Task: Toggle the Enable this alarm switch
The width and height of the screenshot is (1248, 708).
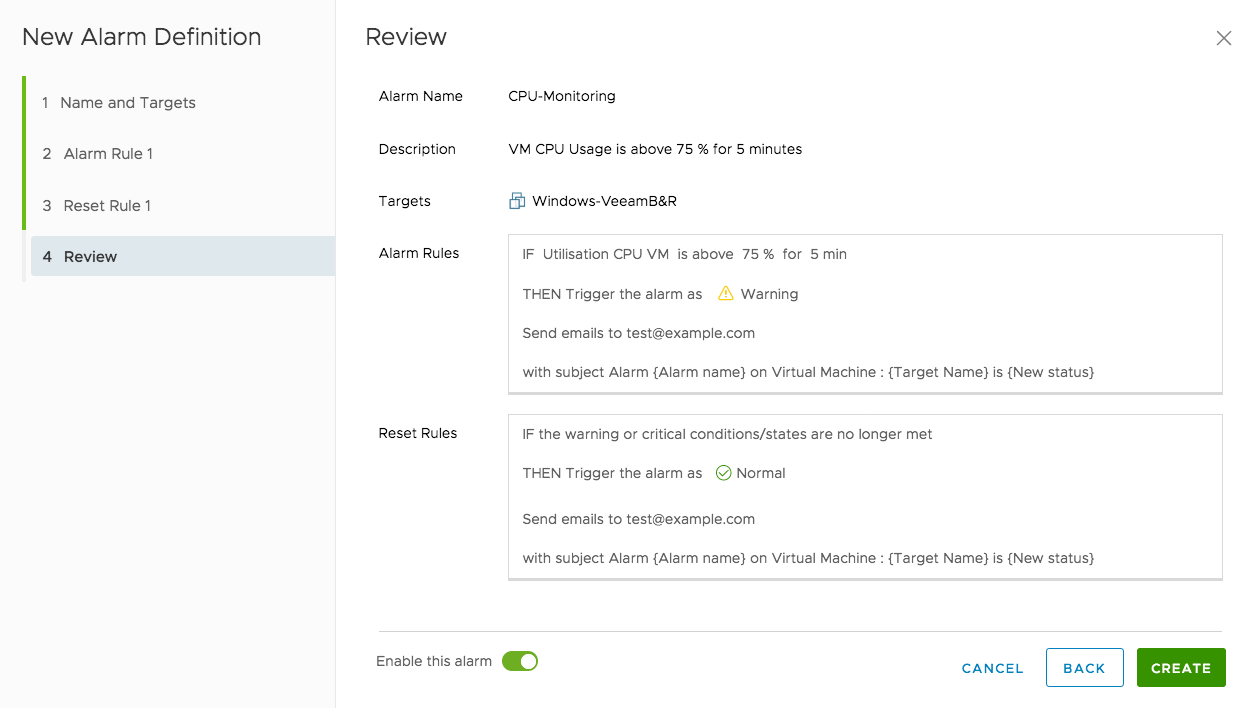Action: [520, 661]
